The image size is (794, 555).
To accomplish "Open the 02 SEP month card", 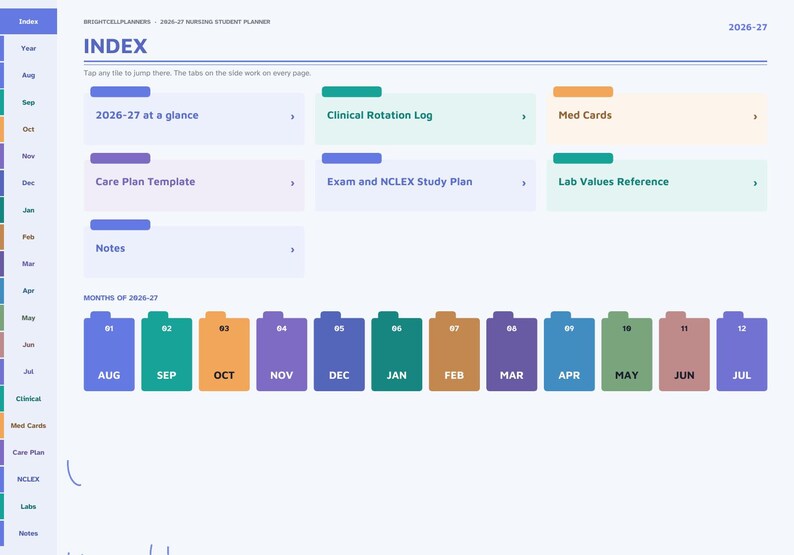I will click(x=167, y=353).
